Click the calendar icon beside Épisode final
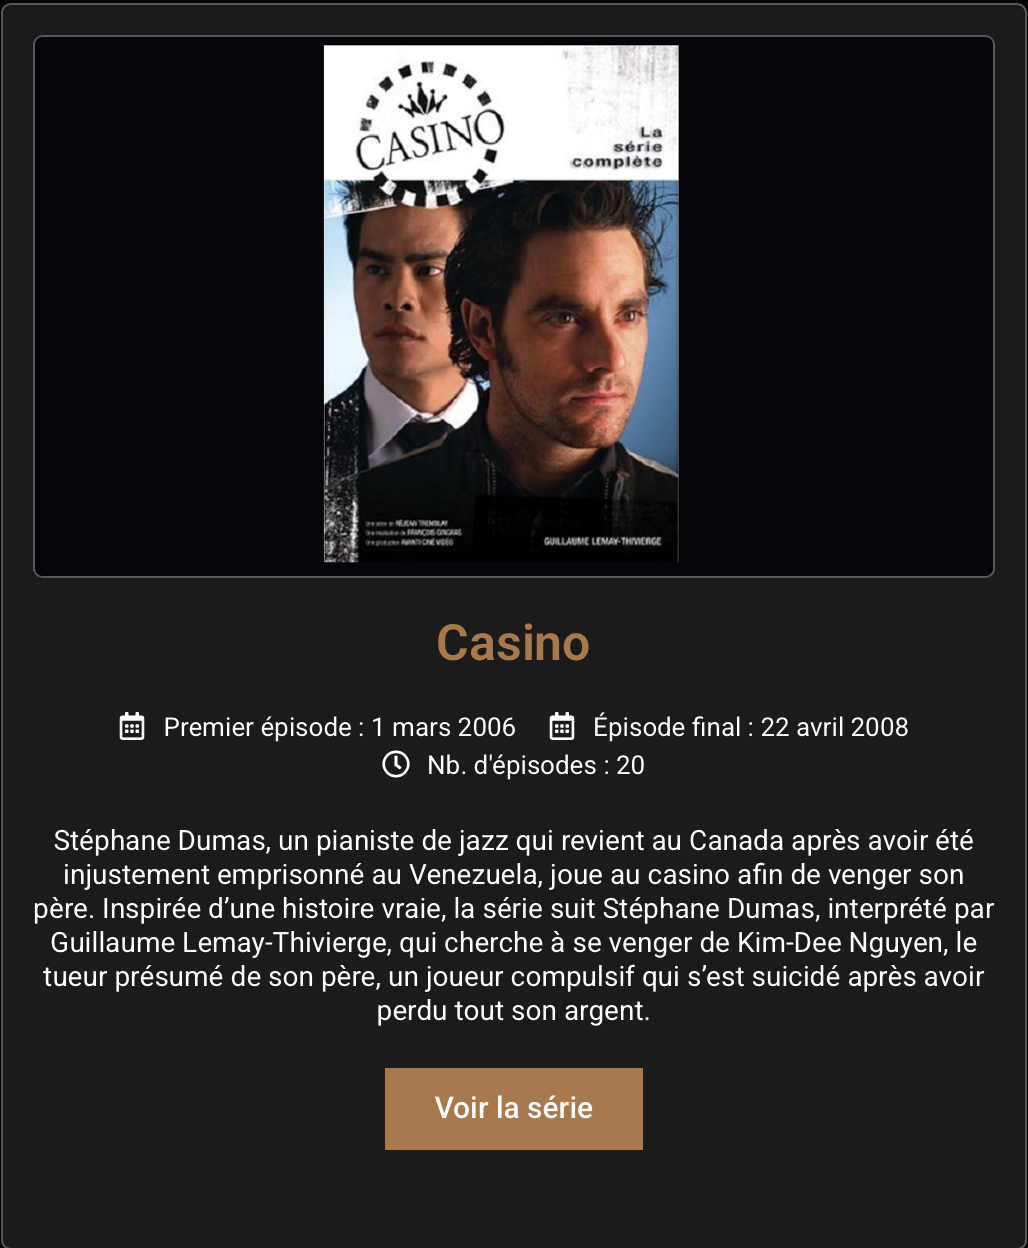The image size is (1028, 1248). [562, 726]
